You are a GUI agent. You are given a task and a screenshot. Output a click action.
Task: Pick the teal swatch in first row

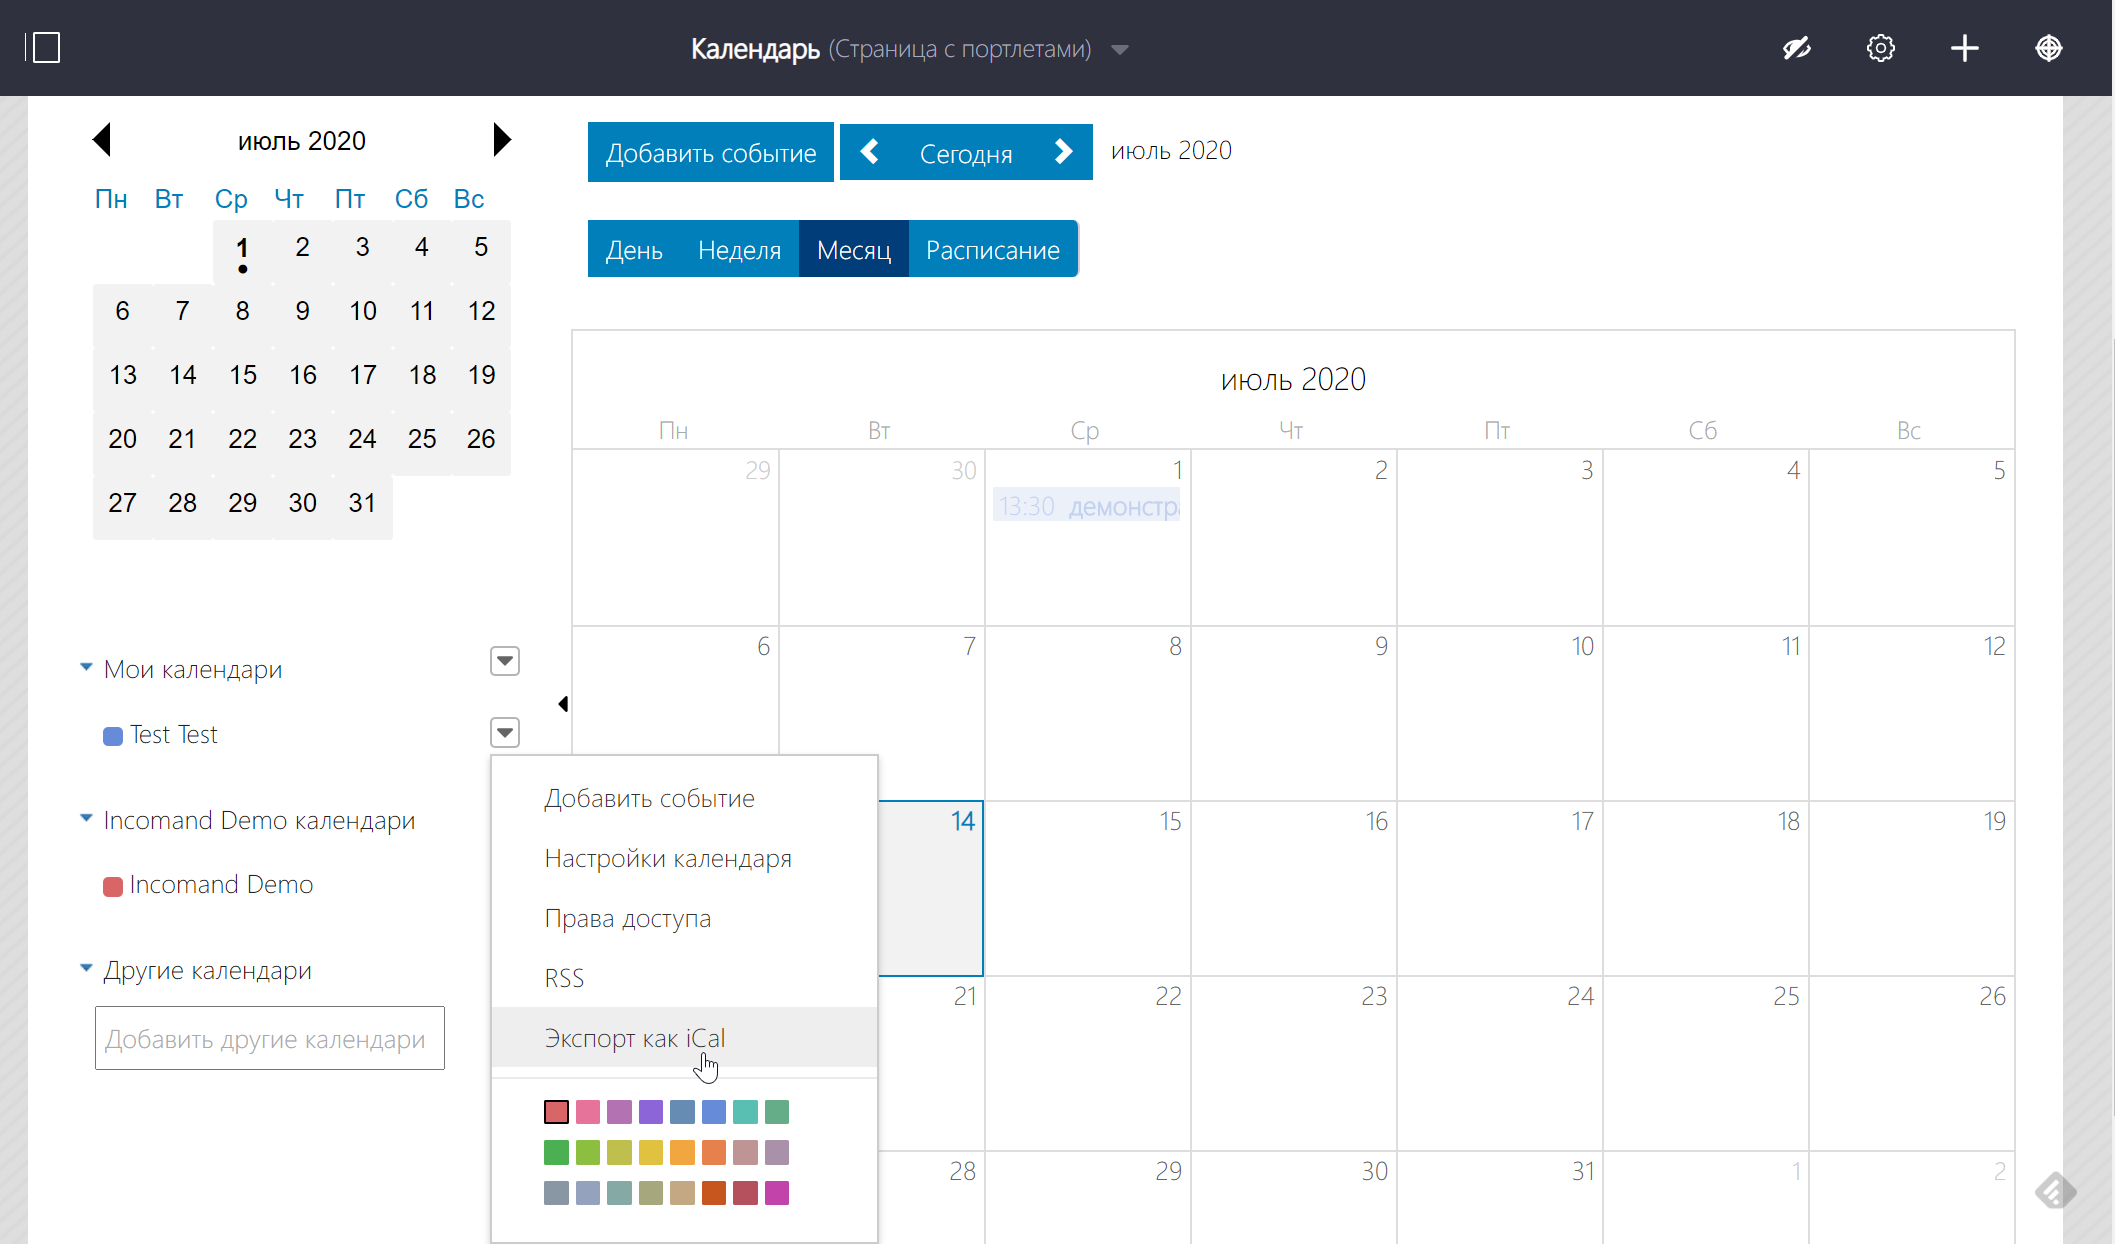[745, 1112]
